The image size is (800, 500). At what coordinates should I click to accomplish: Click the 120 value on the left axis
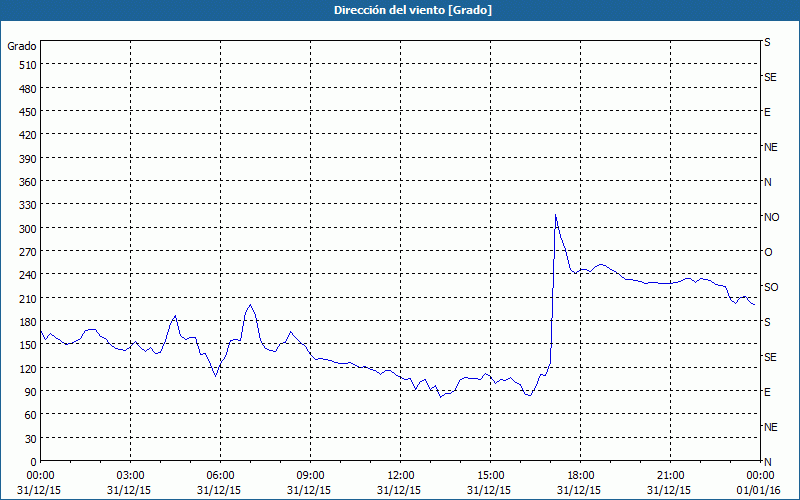28,368
